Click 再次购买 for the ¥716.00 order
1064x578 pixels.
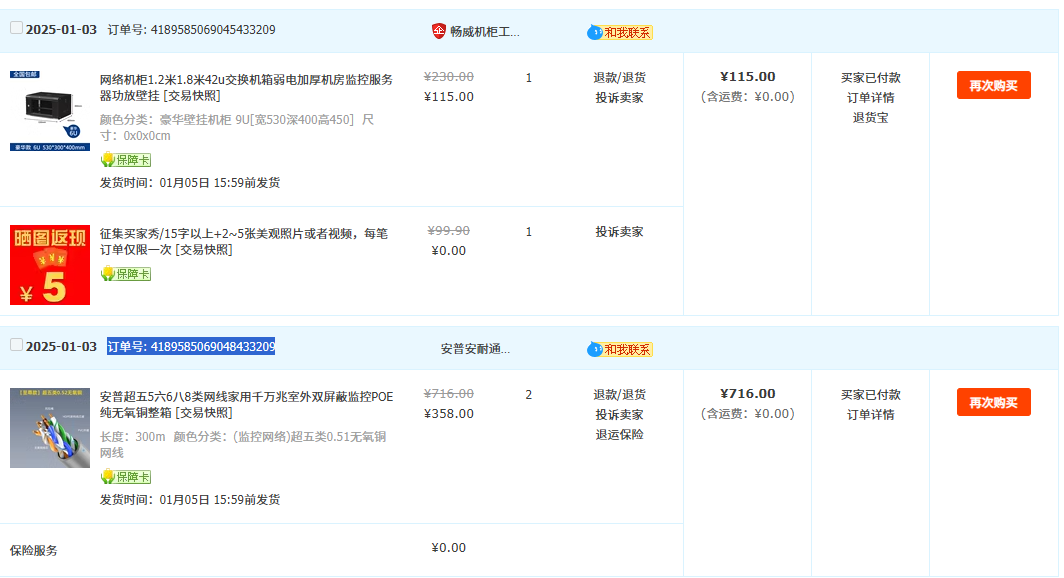(993, 402)
